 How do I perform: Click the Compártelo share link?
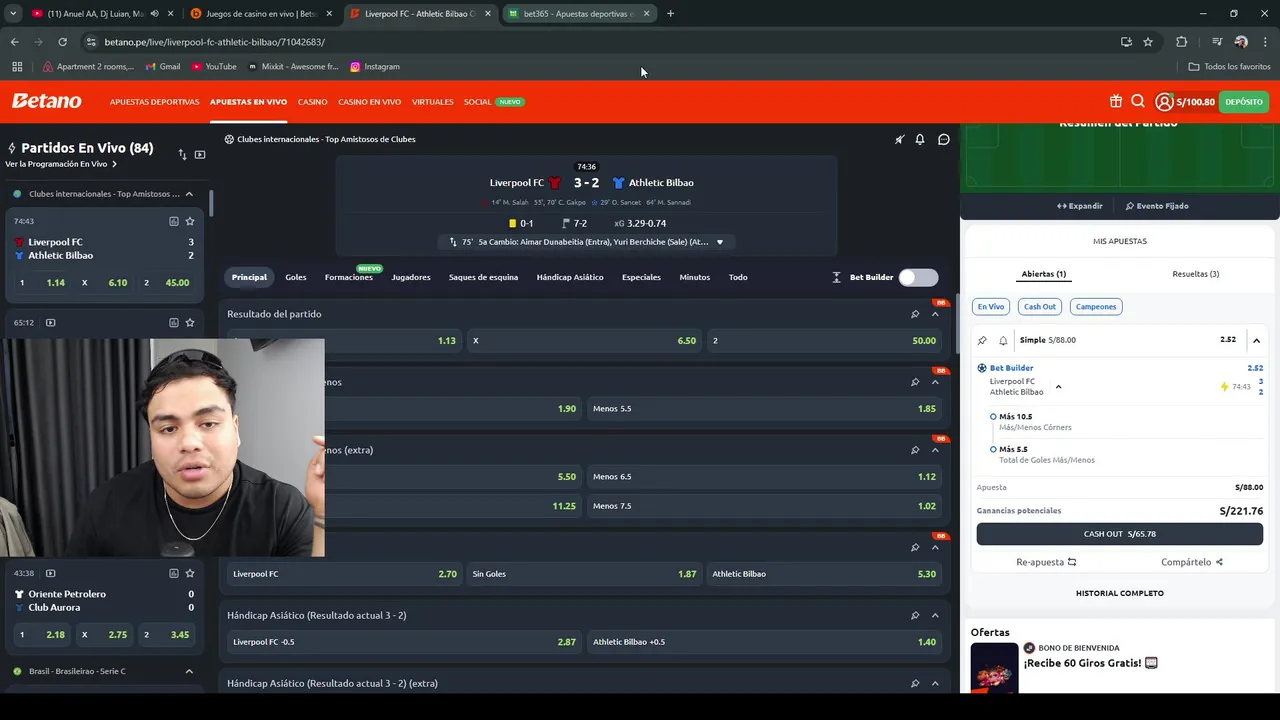(x=1192, y=562)
